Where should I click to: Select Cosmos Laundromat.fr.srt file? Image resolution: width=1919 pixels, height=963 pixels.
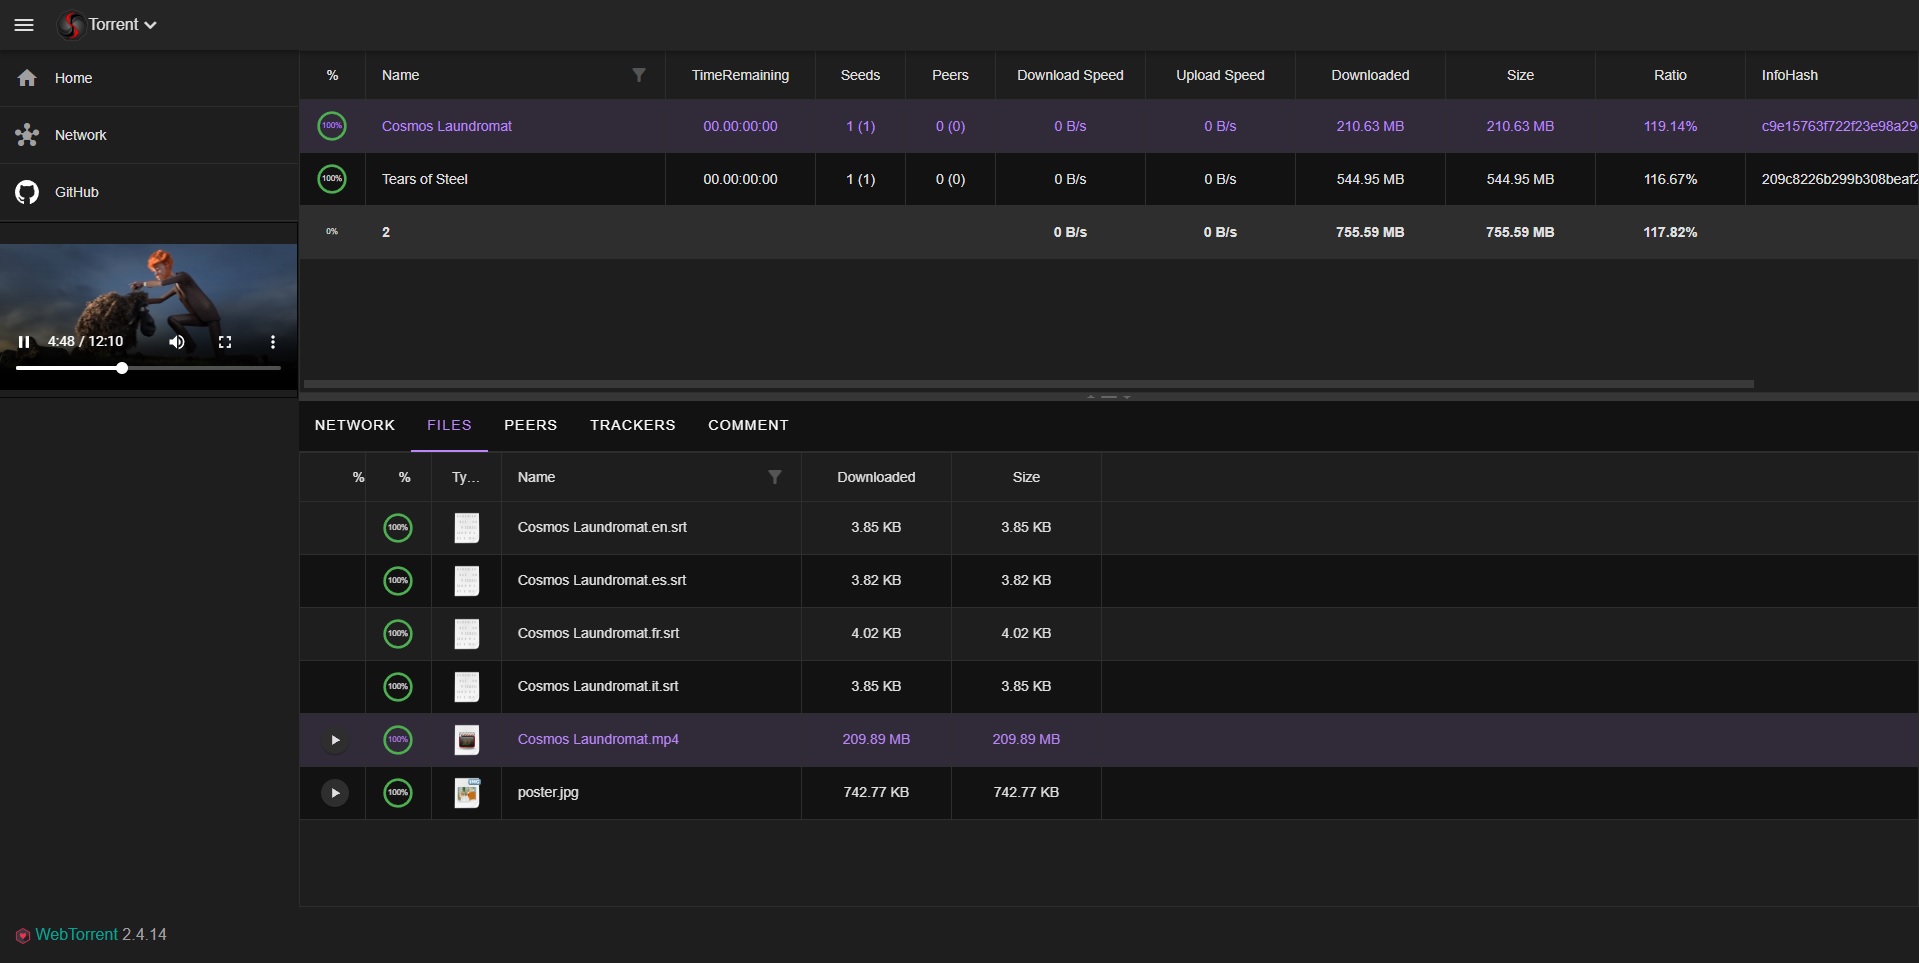(x=598, y=633)
